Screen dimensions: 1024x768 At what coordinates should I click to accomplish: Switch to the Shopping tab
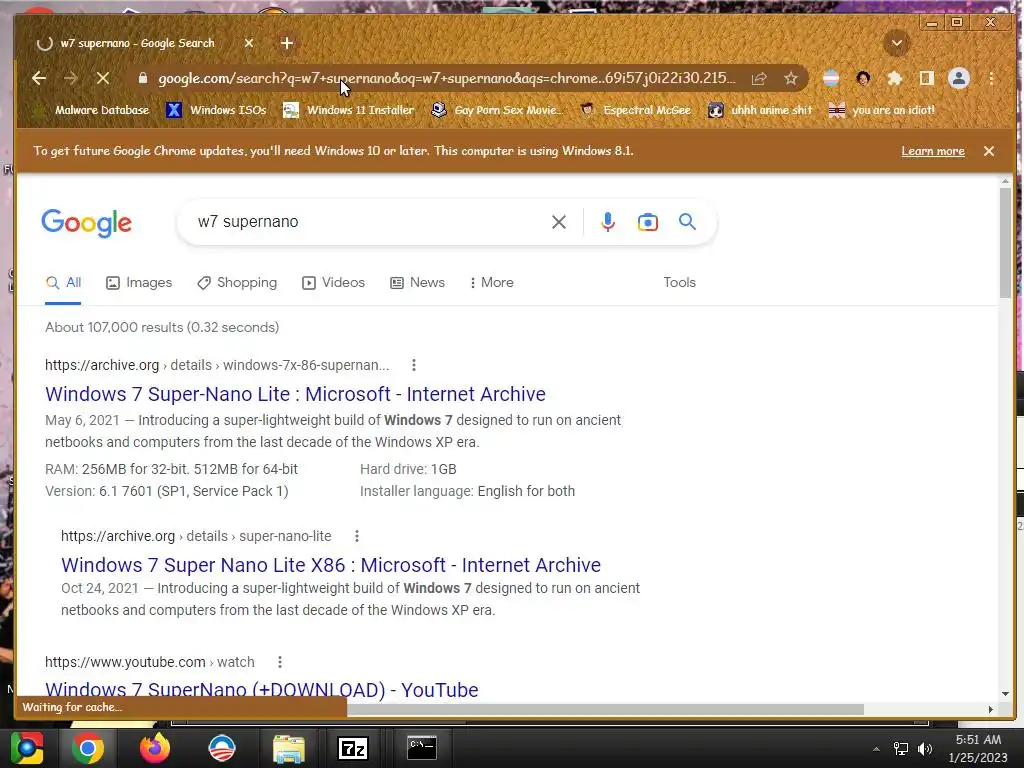(237, 283)
